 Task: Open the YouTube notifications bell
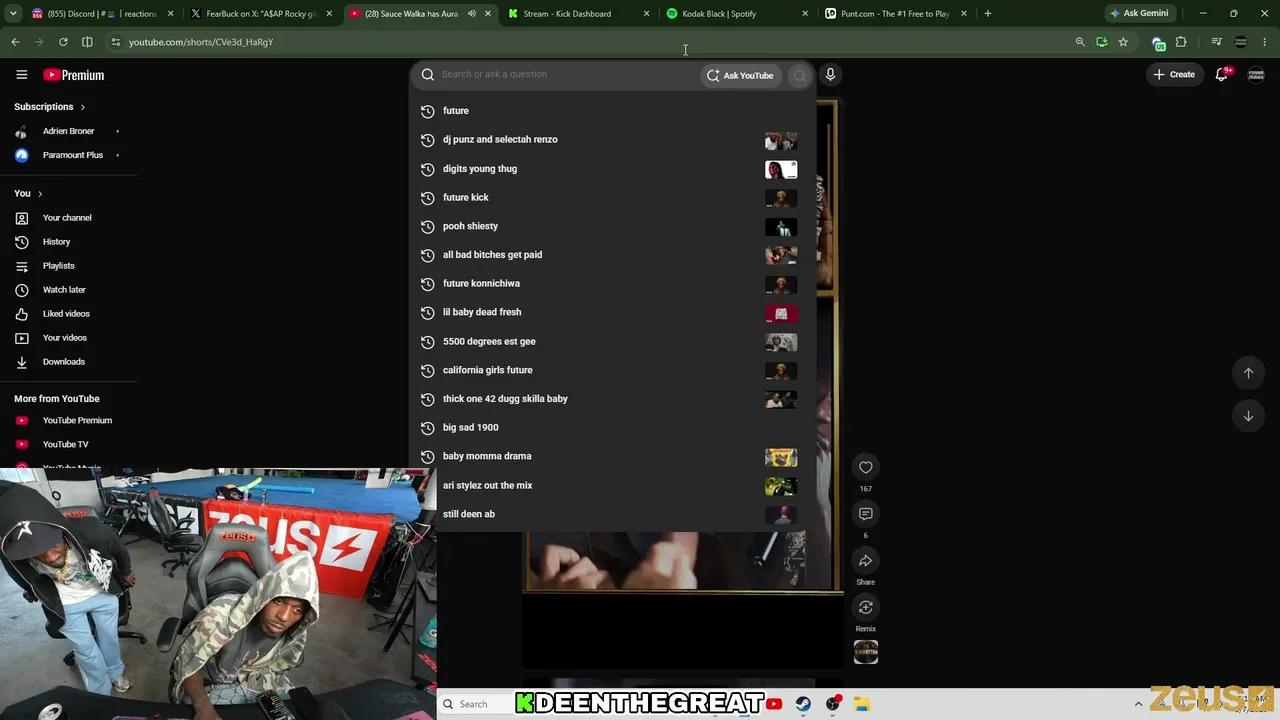[1222, 74]
